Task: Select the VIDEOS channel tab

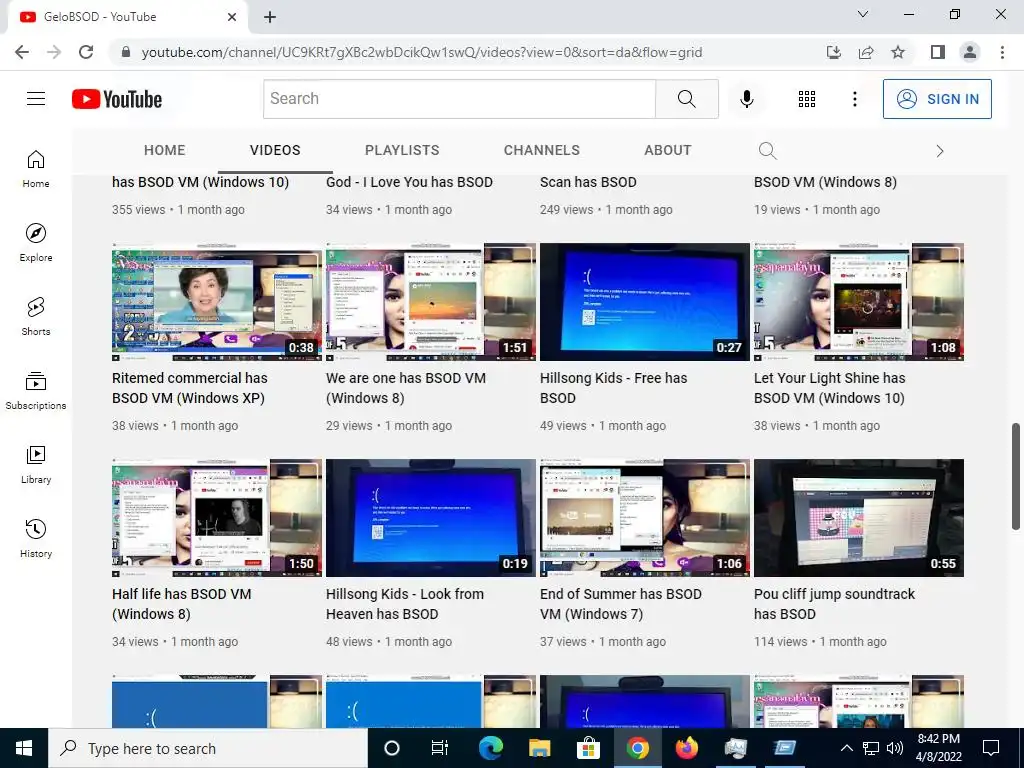Action: click(x=275, y=150)
